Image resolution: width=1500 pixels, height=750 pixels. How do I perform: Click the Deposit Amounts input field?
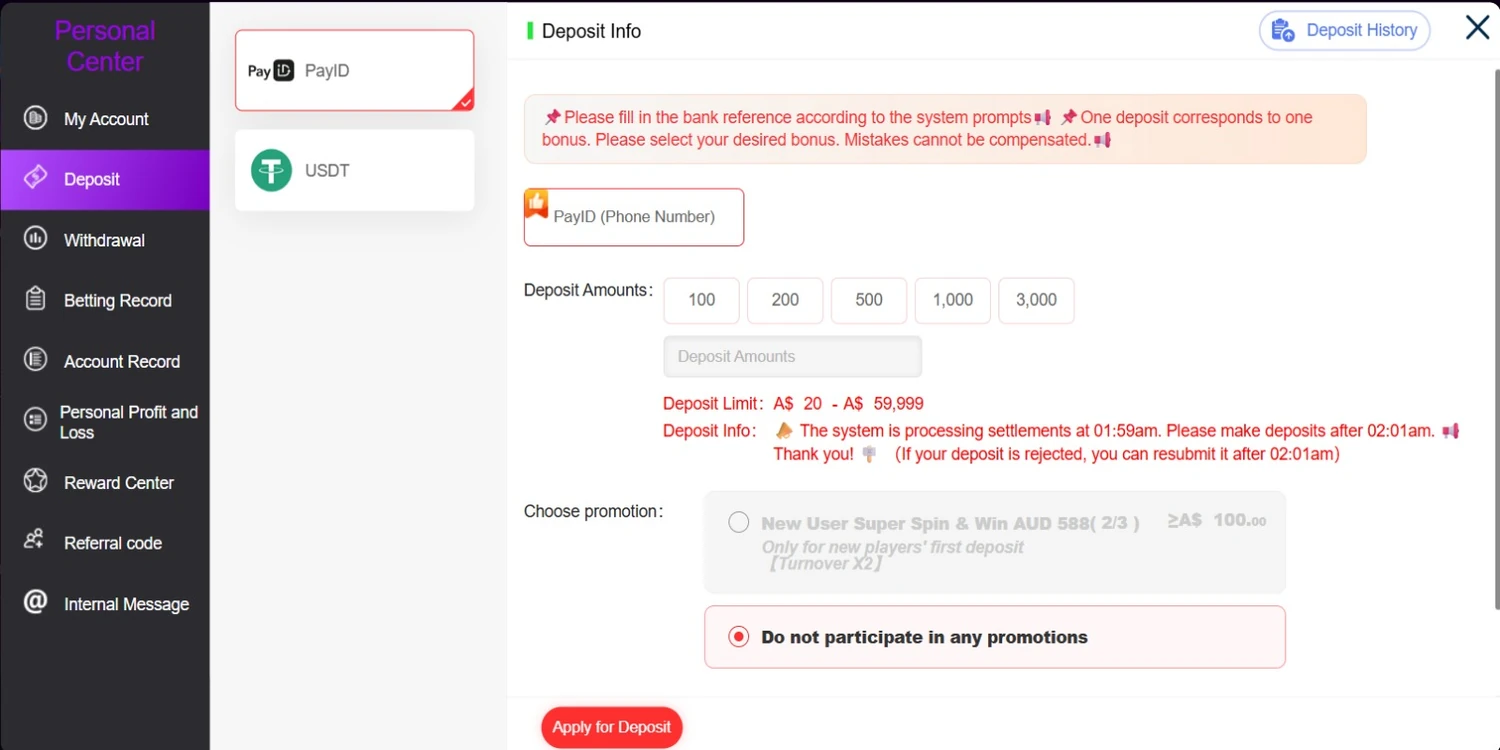(x=793, y=356)
